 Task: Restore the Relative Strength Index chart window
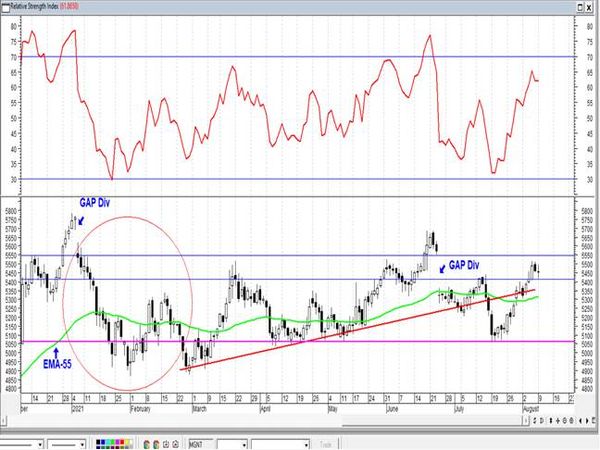(581, 7)
